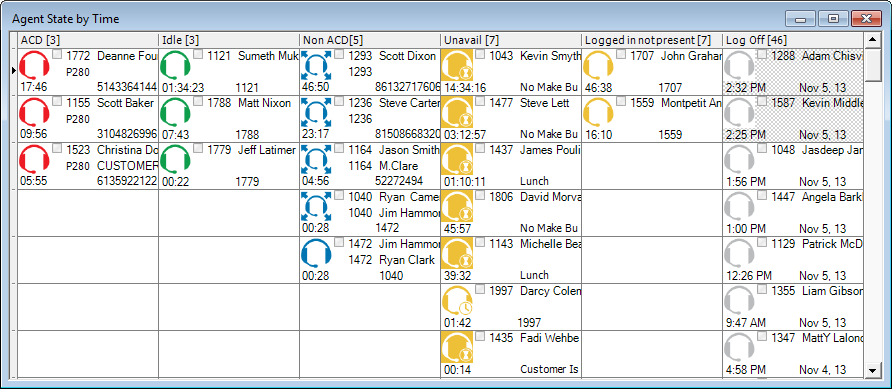Click the name Darcy Colen
The width and height of the screenshot is (894, 390).
pos(550,291)
